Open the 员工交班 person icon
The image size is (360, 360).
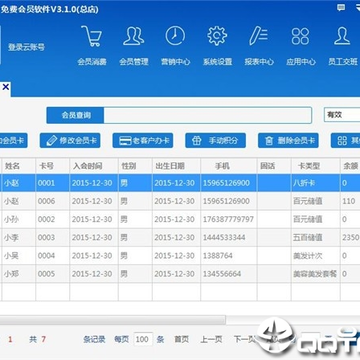pos(342,36)
